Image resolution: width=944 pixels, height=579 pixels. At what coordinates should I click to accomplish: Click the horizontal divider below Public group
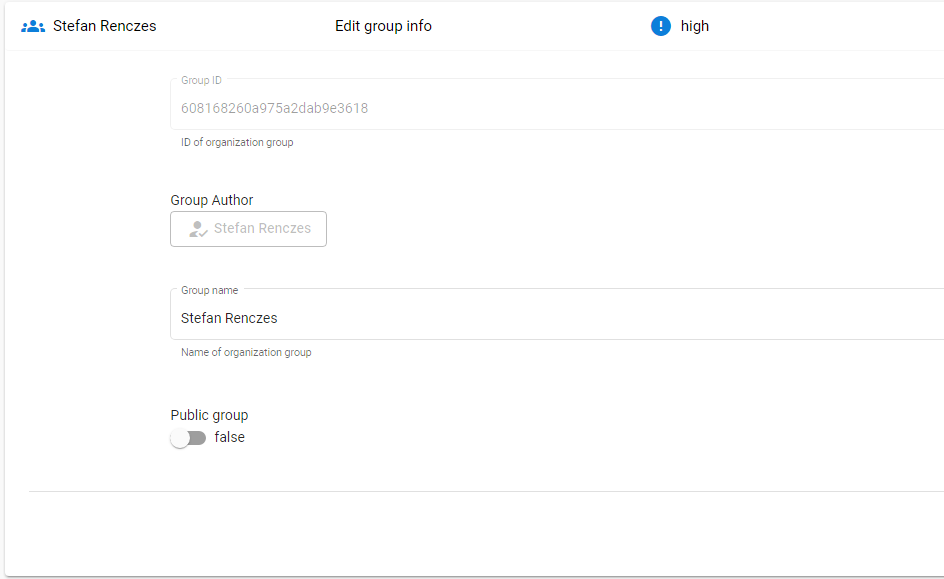tap(486, 491)
